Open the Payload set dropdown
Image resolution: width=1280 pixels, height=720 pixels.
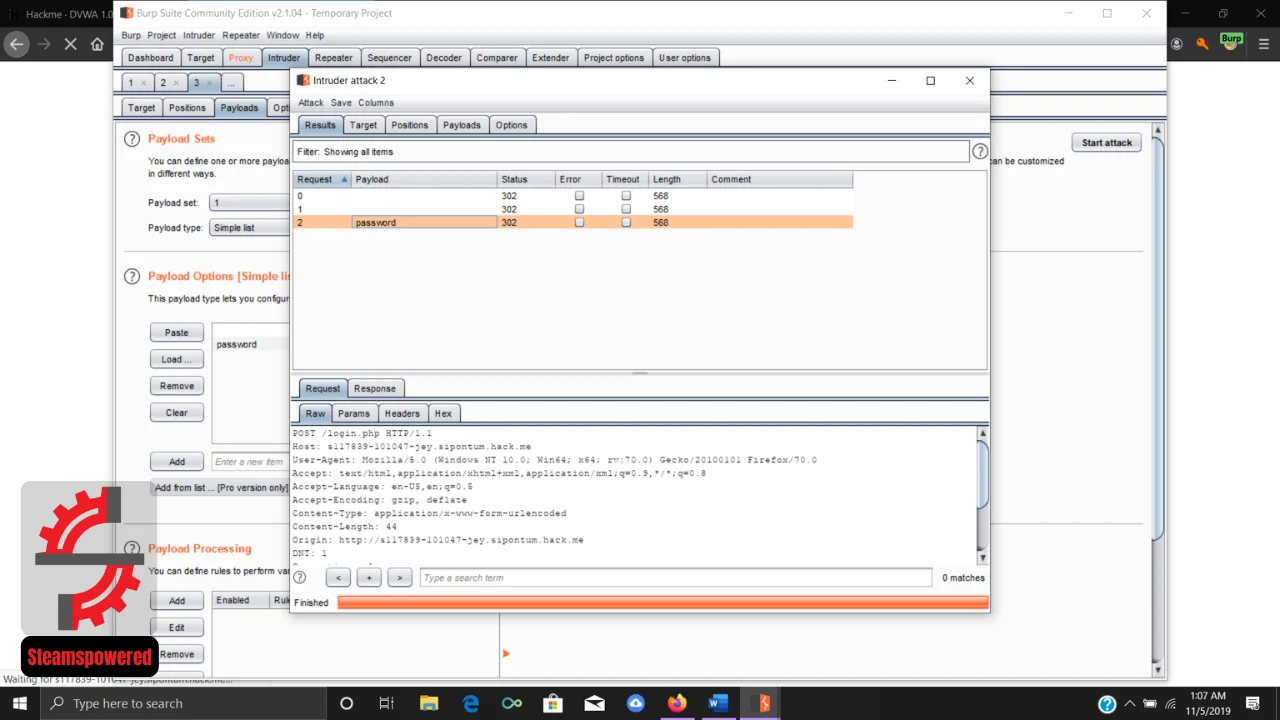point(249,202)
